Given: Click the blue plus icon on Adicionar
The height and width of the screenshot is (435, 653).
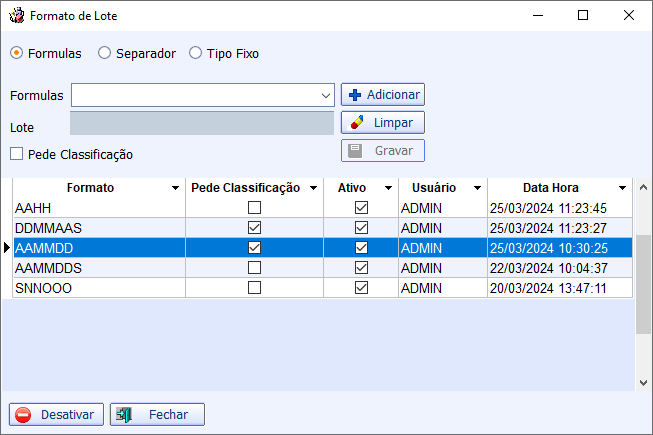Looking at the screenshot, I should coord(354,95).
